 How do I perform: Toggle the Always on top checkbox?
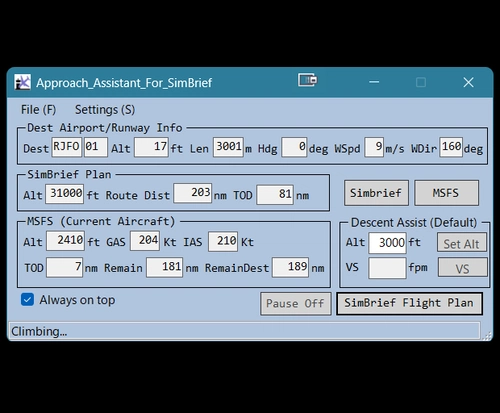tap(27, 299)
